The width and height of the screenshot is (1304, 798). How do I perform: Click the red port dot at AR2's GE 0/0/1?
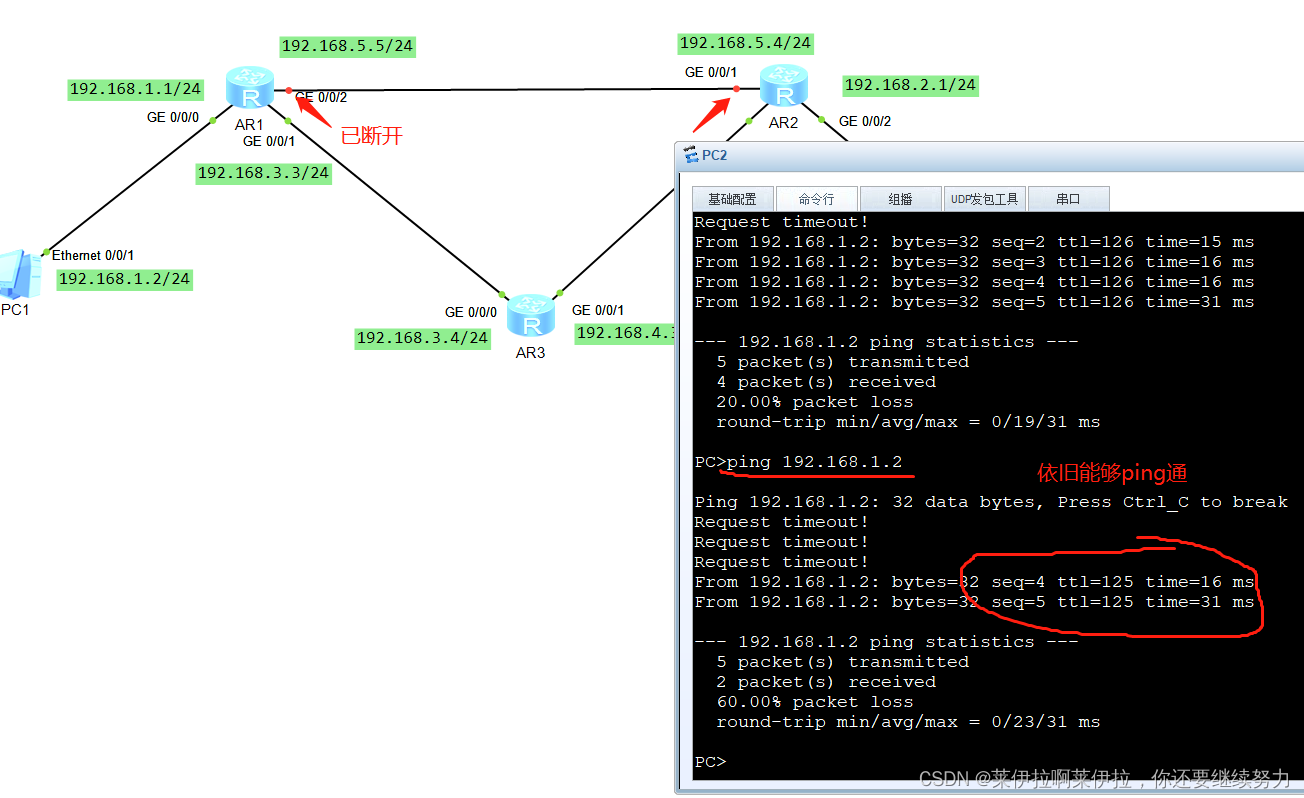pos(737,89)
